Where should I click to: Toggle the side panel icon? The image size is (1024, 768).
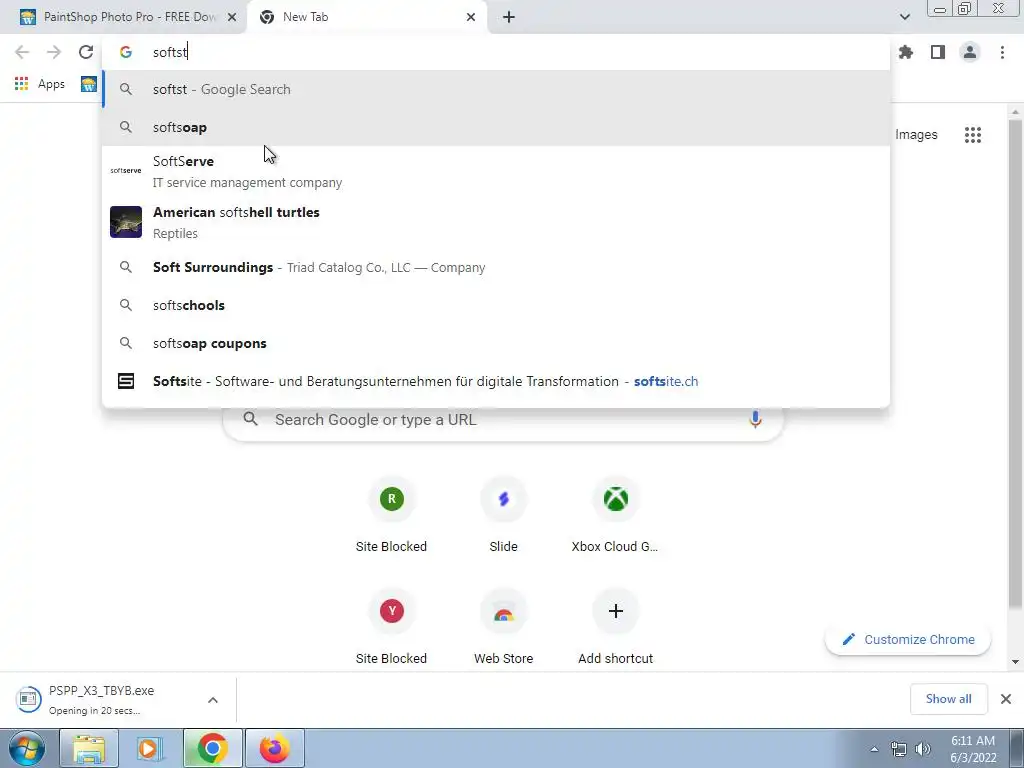(x=938, y=52)
